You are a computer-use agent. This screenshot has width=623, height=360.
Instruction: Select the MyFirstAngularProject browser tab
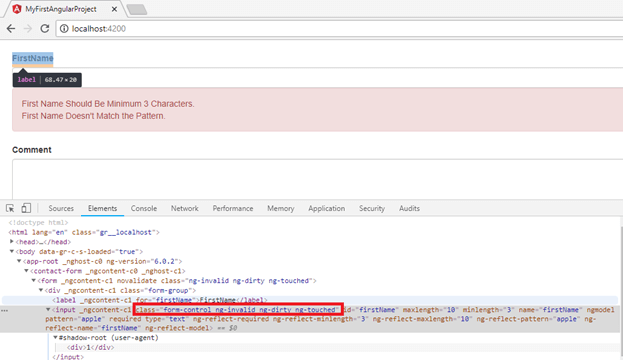point(66,9)
